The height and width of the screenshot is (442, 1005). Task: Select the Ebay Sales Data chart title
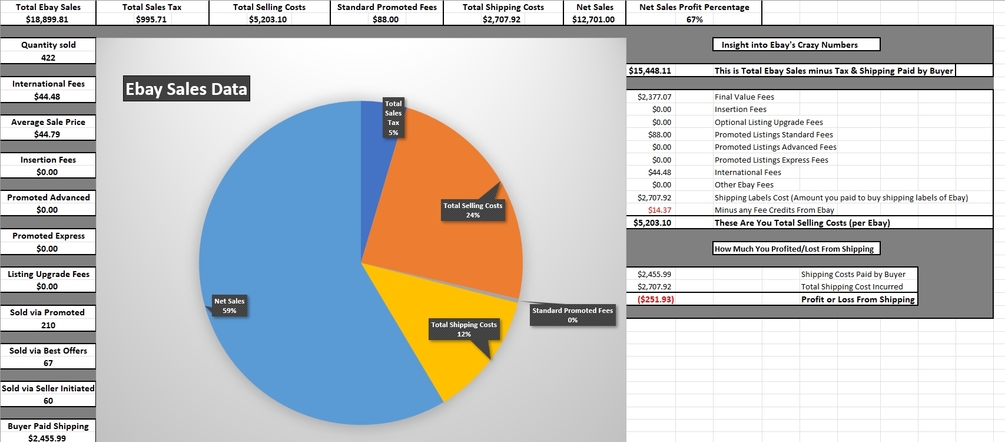pos(187,89)
